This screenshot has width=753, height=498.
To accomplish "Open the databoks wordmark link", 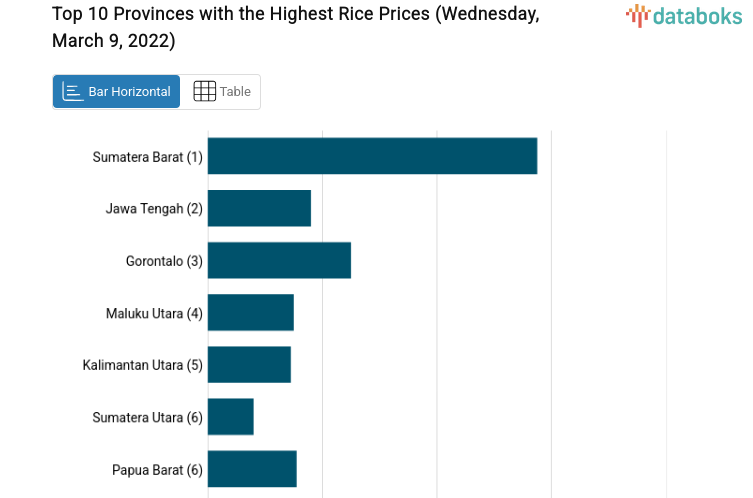I will coord(697,15).
